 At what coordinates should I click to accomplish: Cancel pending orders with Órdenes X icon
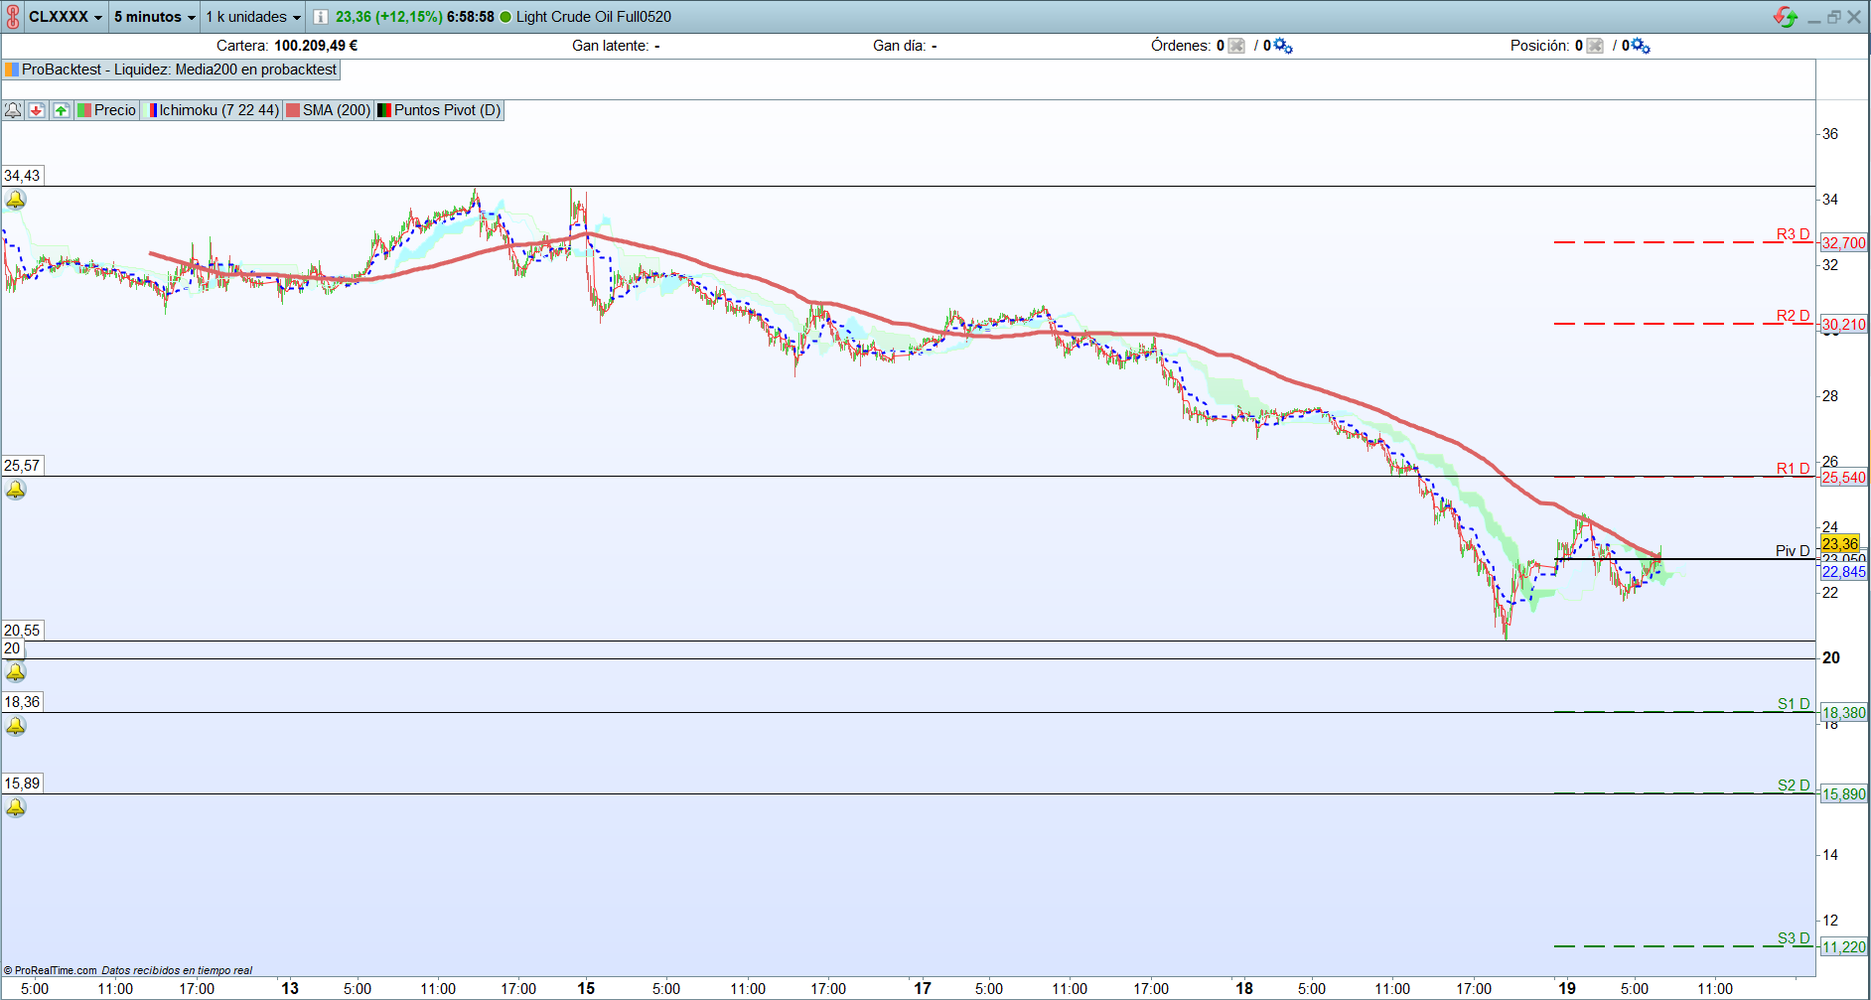(x=1237, y=46)
